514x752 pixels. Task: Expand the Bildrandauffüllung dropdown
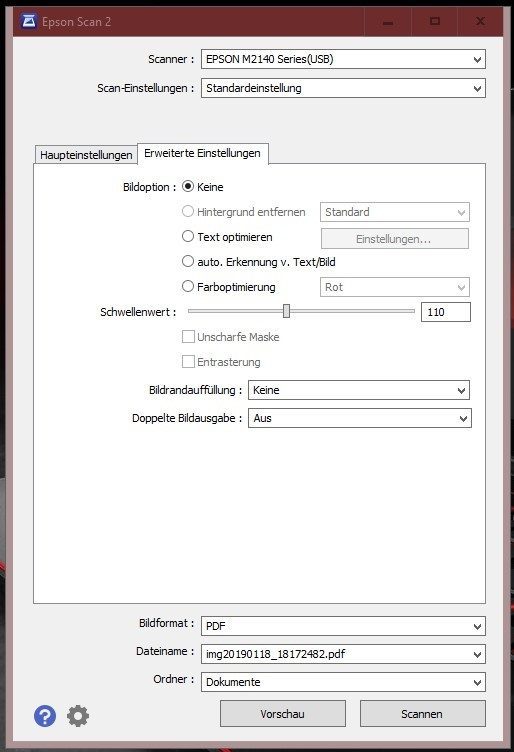click(359, 390)
